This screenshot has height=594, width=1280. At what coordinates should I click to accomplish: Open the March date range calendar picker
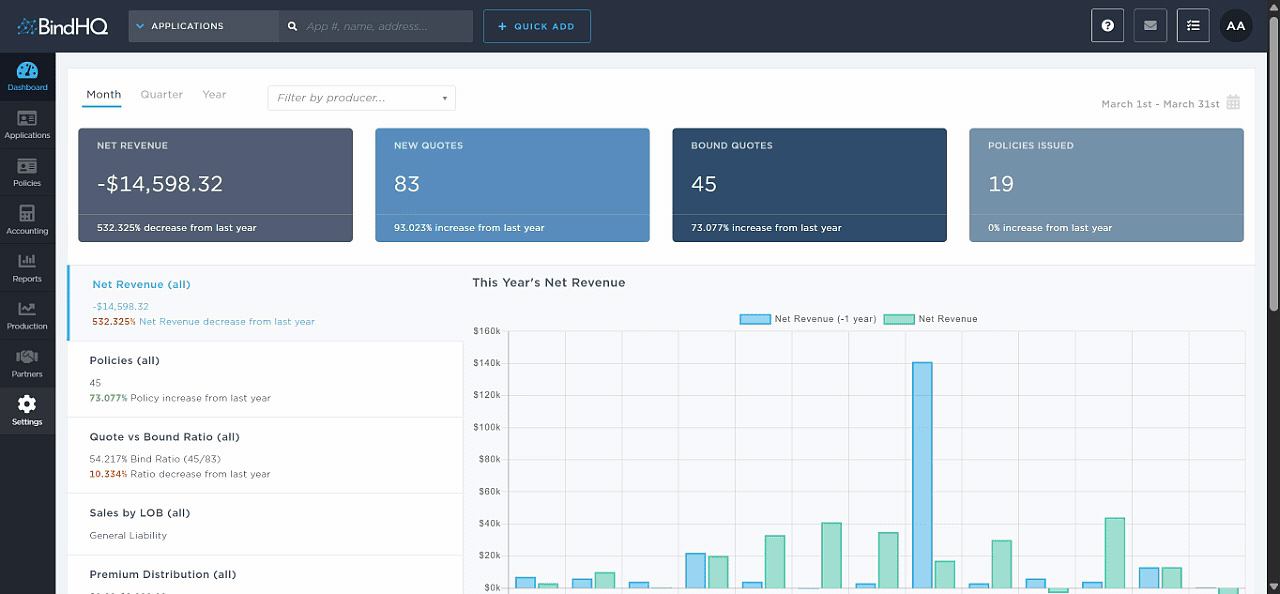(1233, 102)
